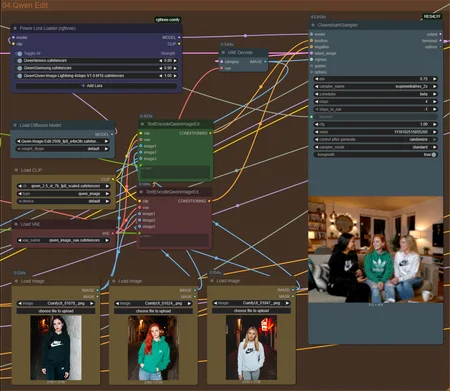Click the prompt text box of the red TextEncode node
This screenshot has width=450, height=391.
[x=174, y=240]
